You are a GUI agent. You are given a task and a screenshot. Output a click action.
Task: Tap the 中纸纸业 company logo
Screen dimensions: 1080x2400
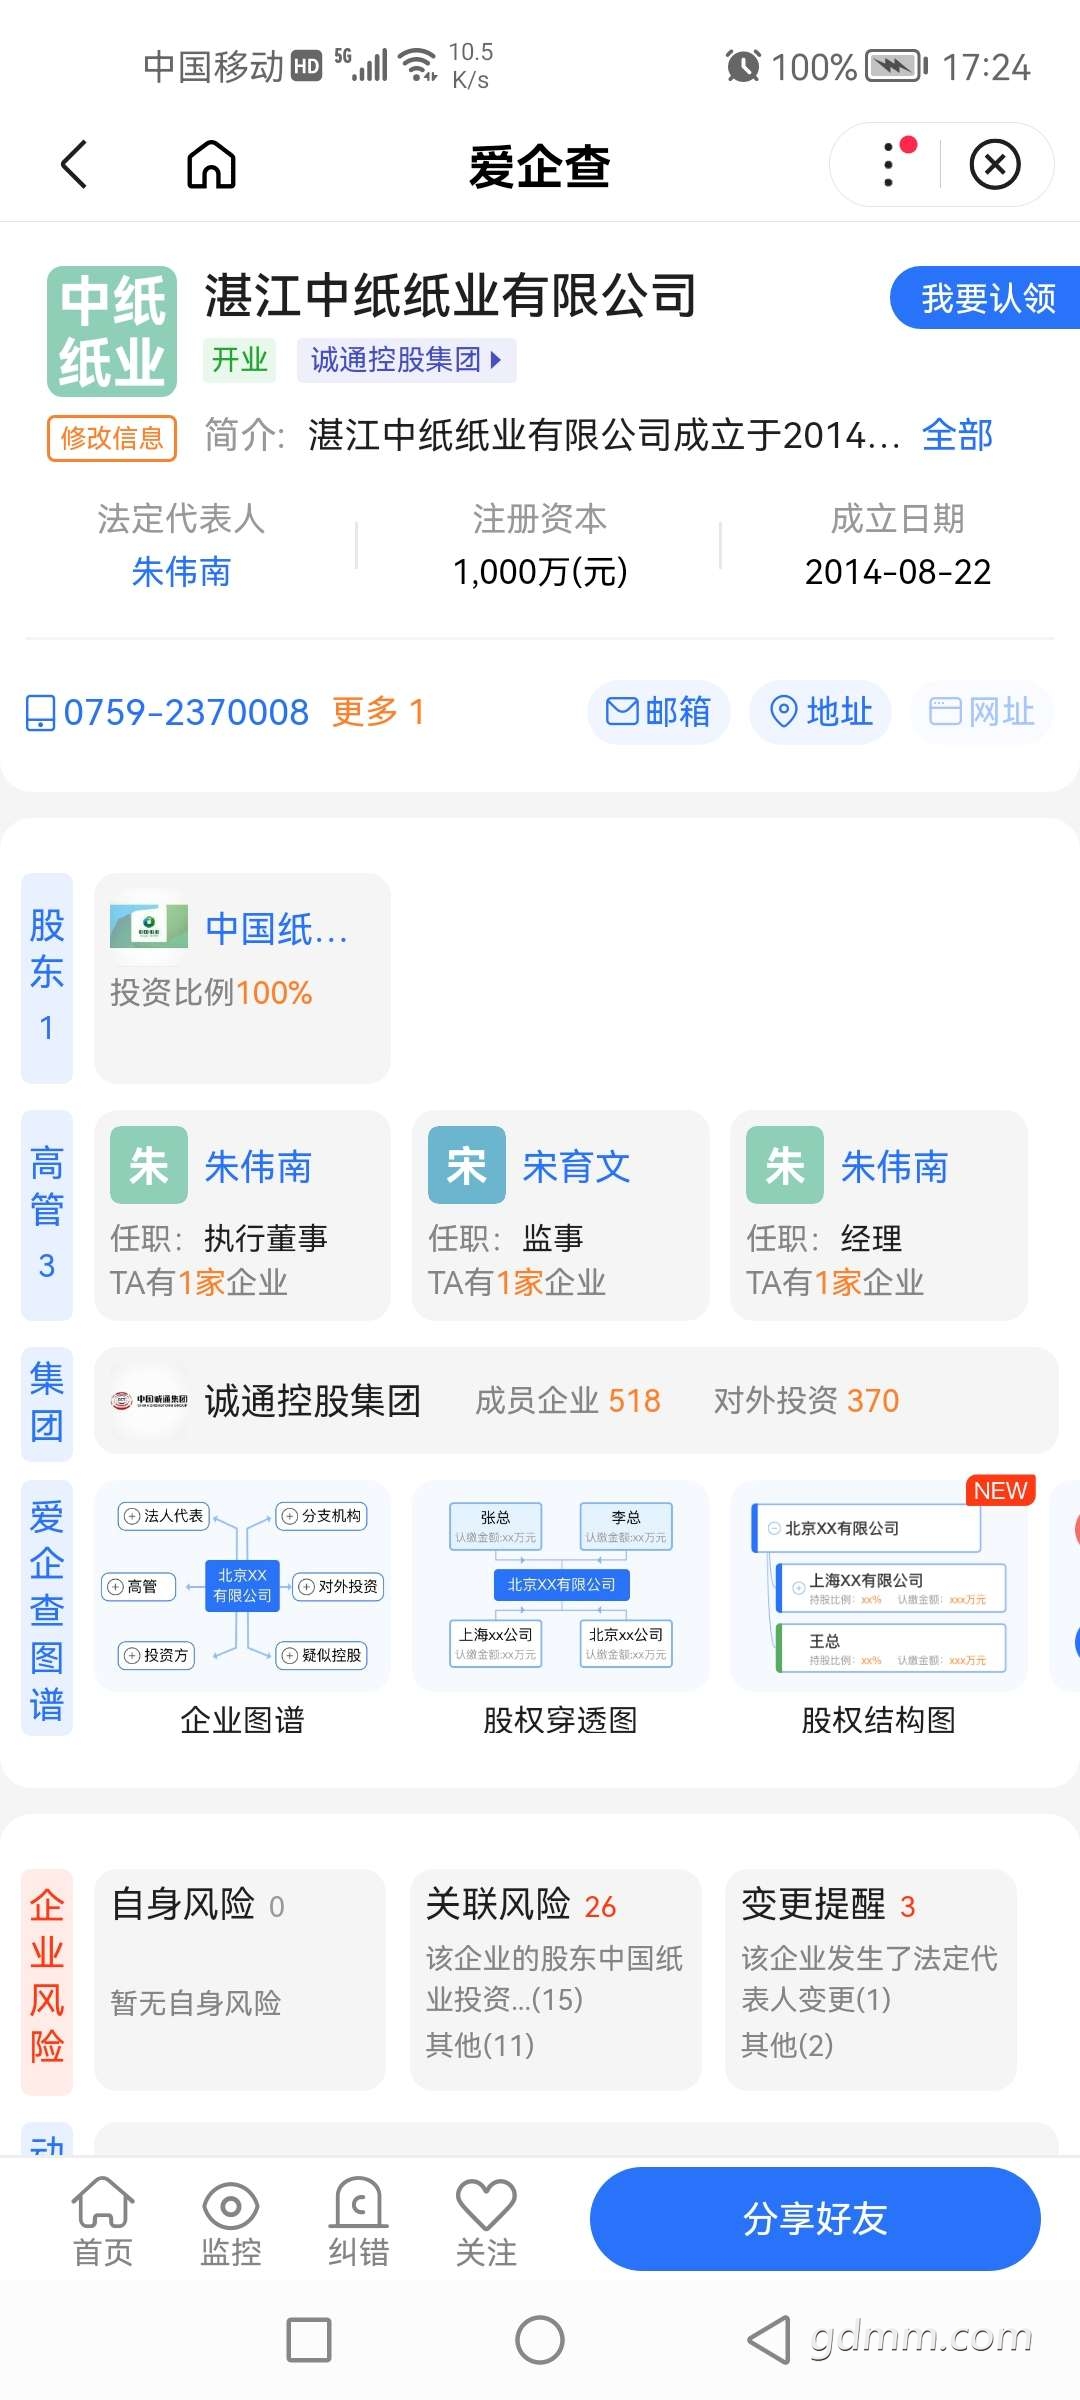click(112, 331)
